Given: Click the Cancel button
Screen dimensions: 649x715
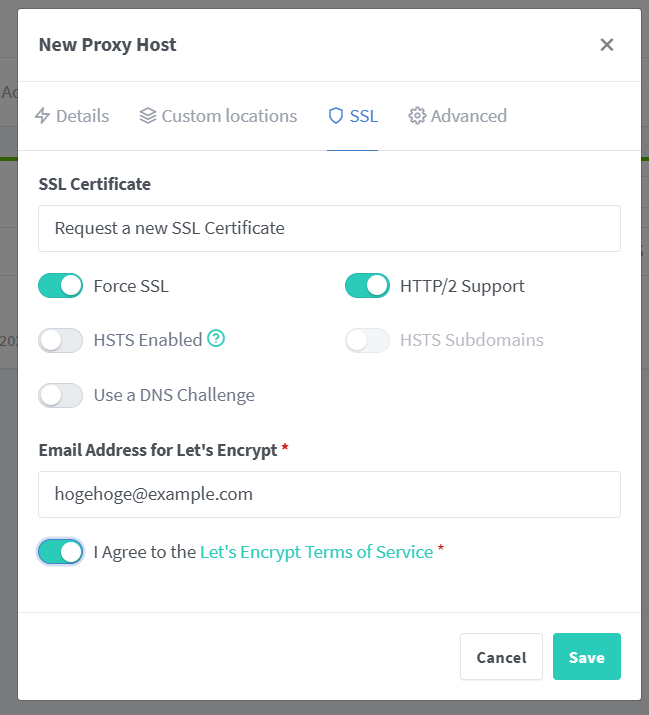Looking at the screenshot, I should tap(501, 657).
